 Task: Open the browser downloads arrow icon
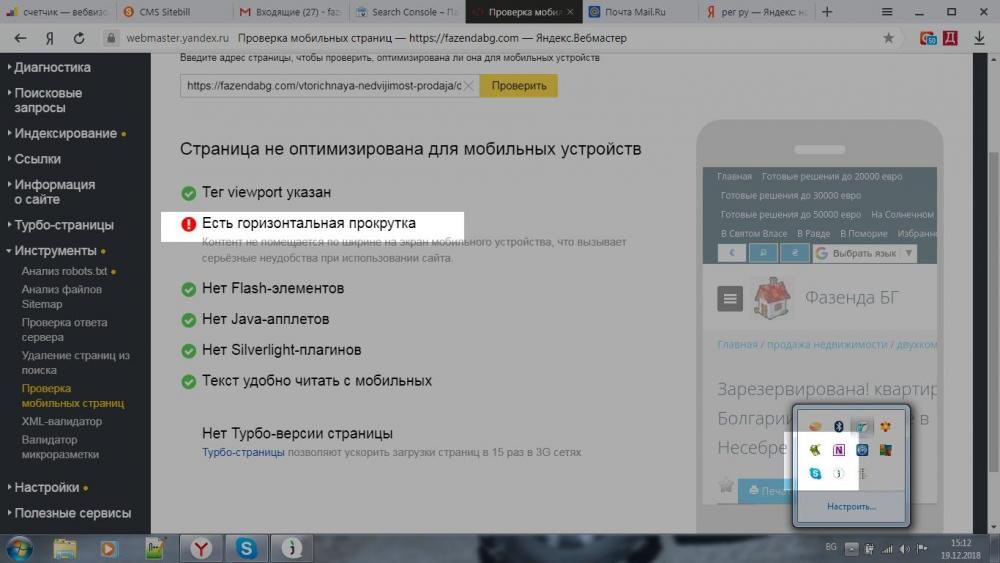pyautogui.click(x=978, y=38)
